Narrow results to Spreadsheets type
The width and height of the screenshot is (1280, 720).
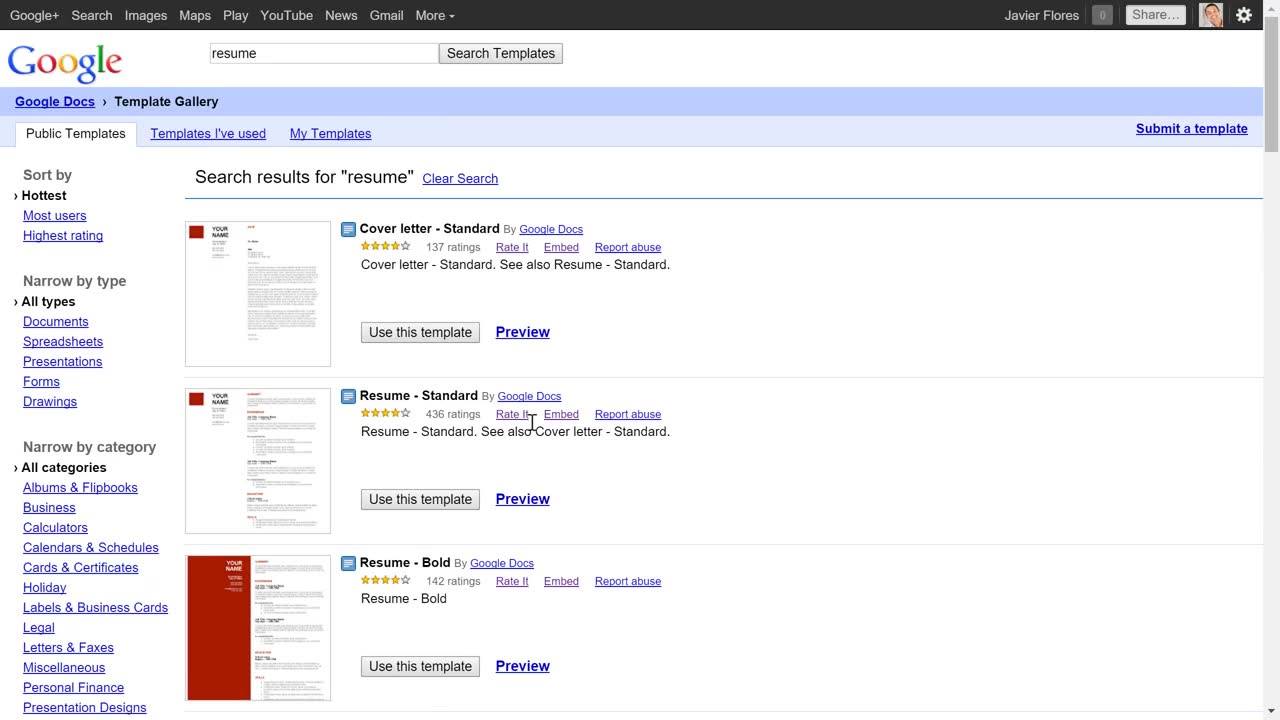pos(63,342)
